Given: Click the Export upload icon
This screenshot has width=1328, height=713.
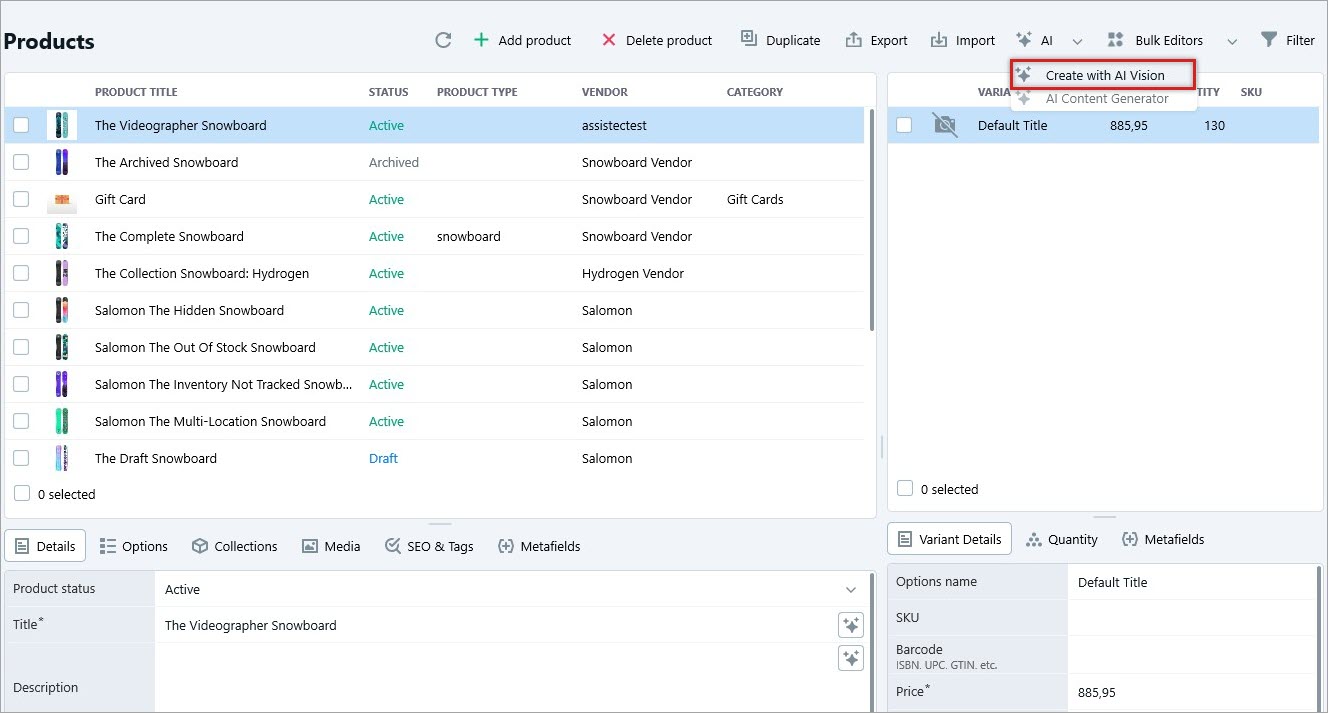Looking at the screenshot, I should coord(854,40).
